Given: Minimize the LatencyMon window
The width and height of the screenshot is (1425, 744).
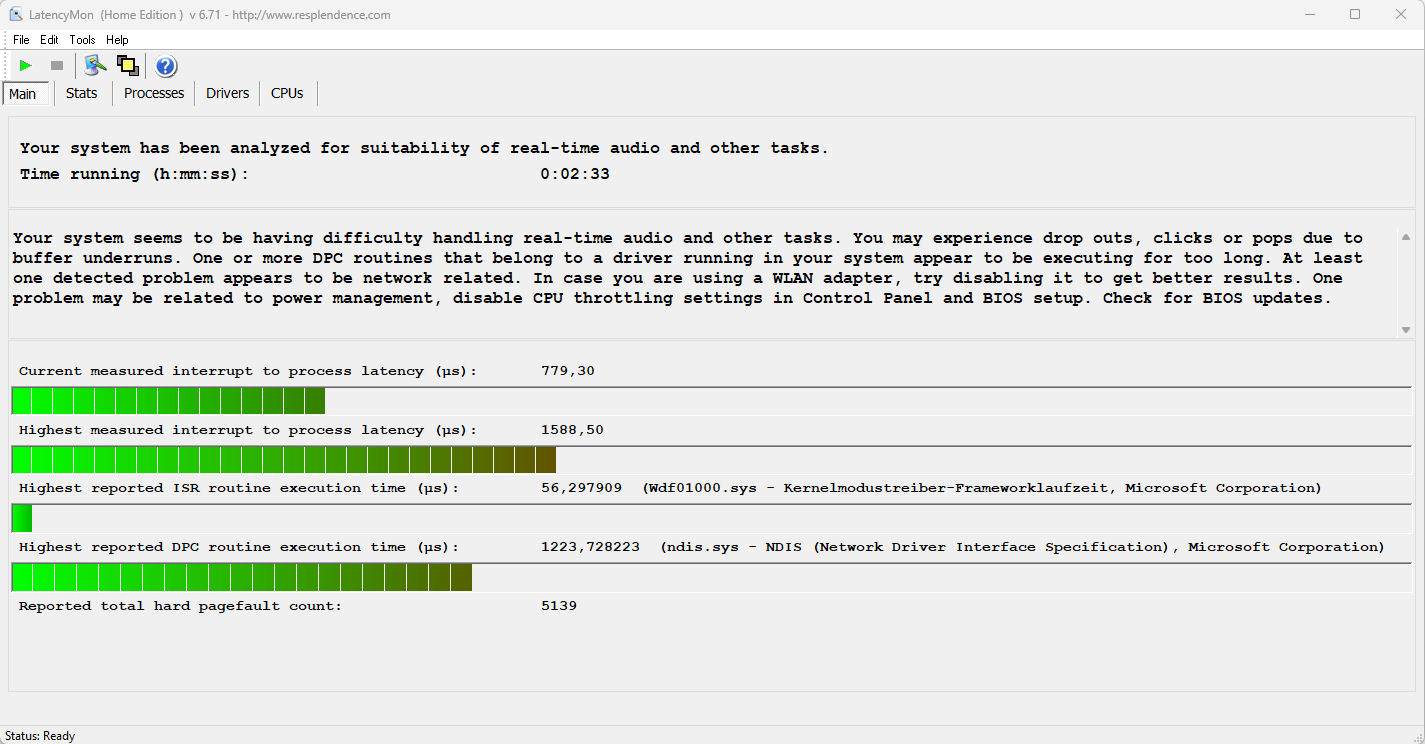Looking at the screenshot, I should coord(1309,14).
